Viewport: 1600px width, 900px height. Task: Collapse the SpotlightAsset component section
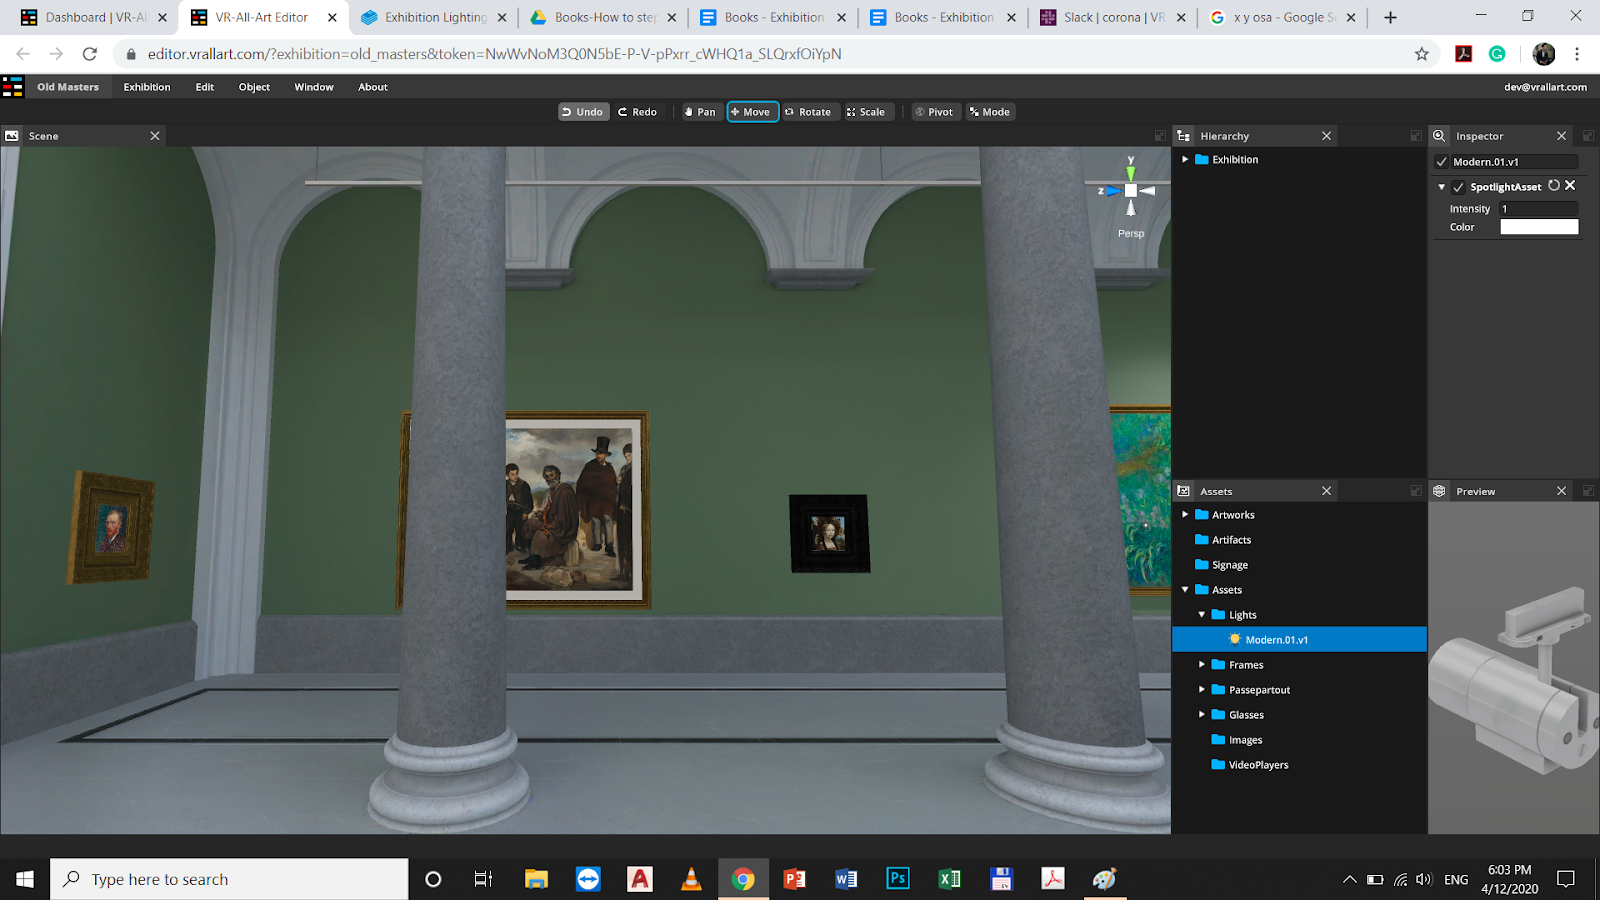tap(1441, 187)
